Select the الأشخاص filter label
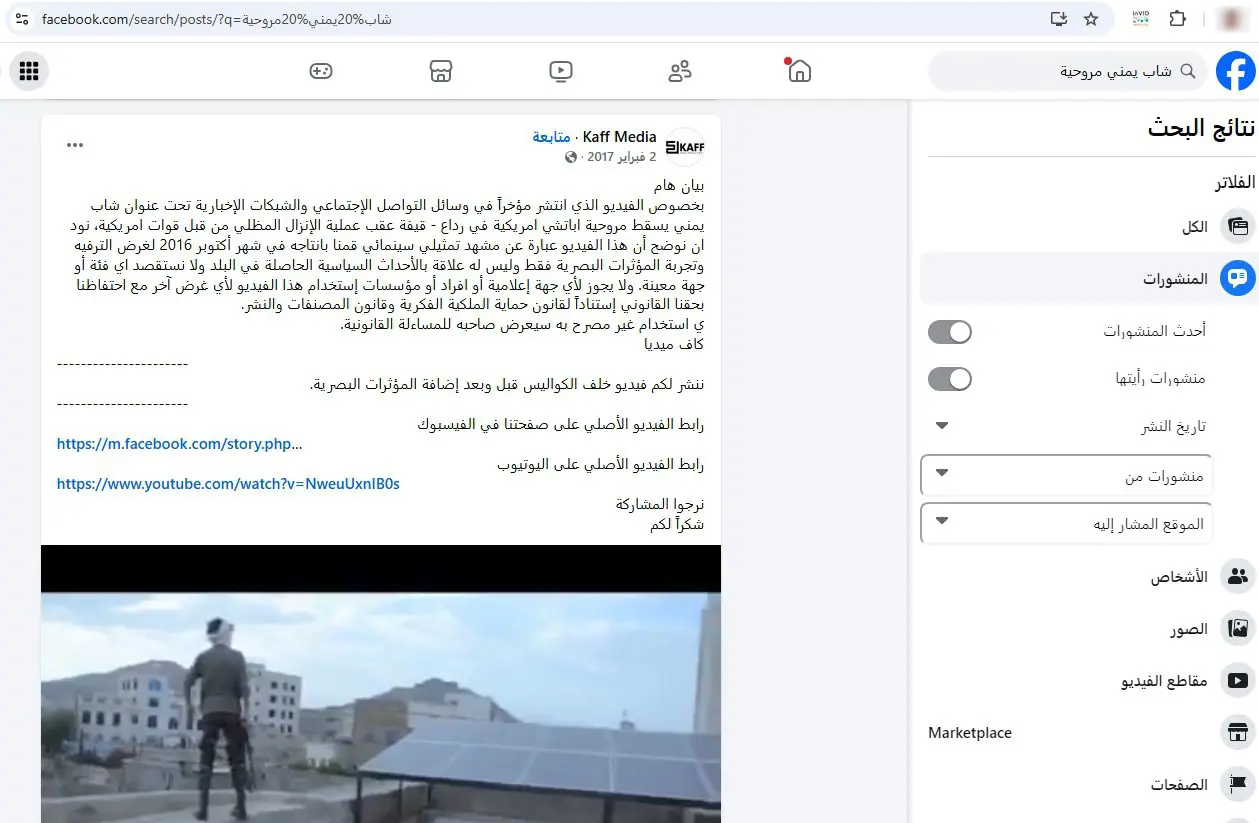The height and width of the screenshot is (823, 1259). tap(1179, 577)
